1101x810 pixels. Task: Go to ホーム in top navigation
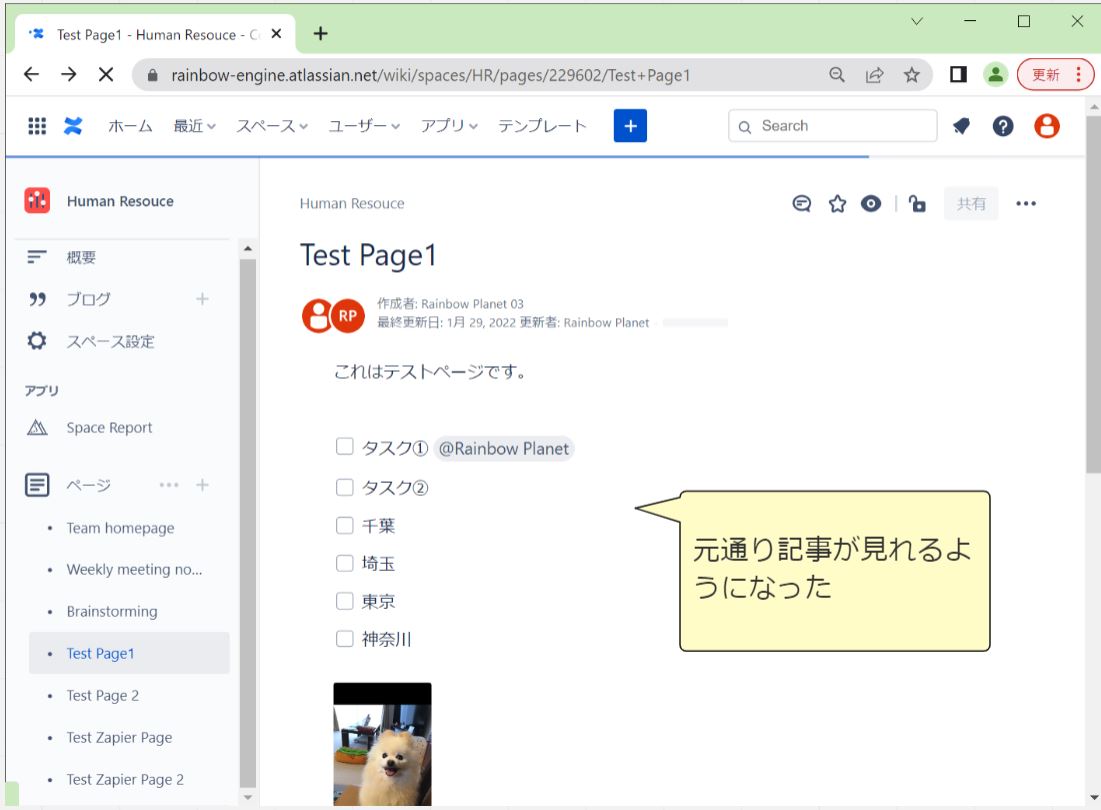[x=130, y=126]
